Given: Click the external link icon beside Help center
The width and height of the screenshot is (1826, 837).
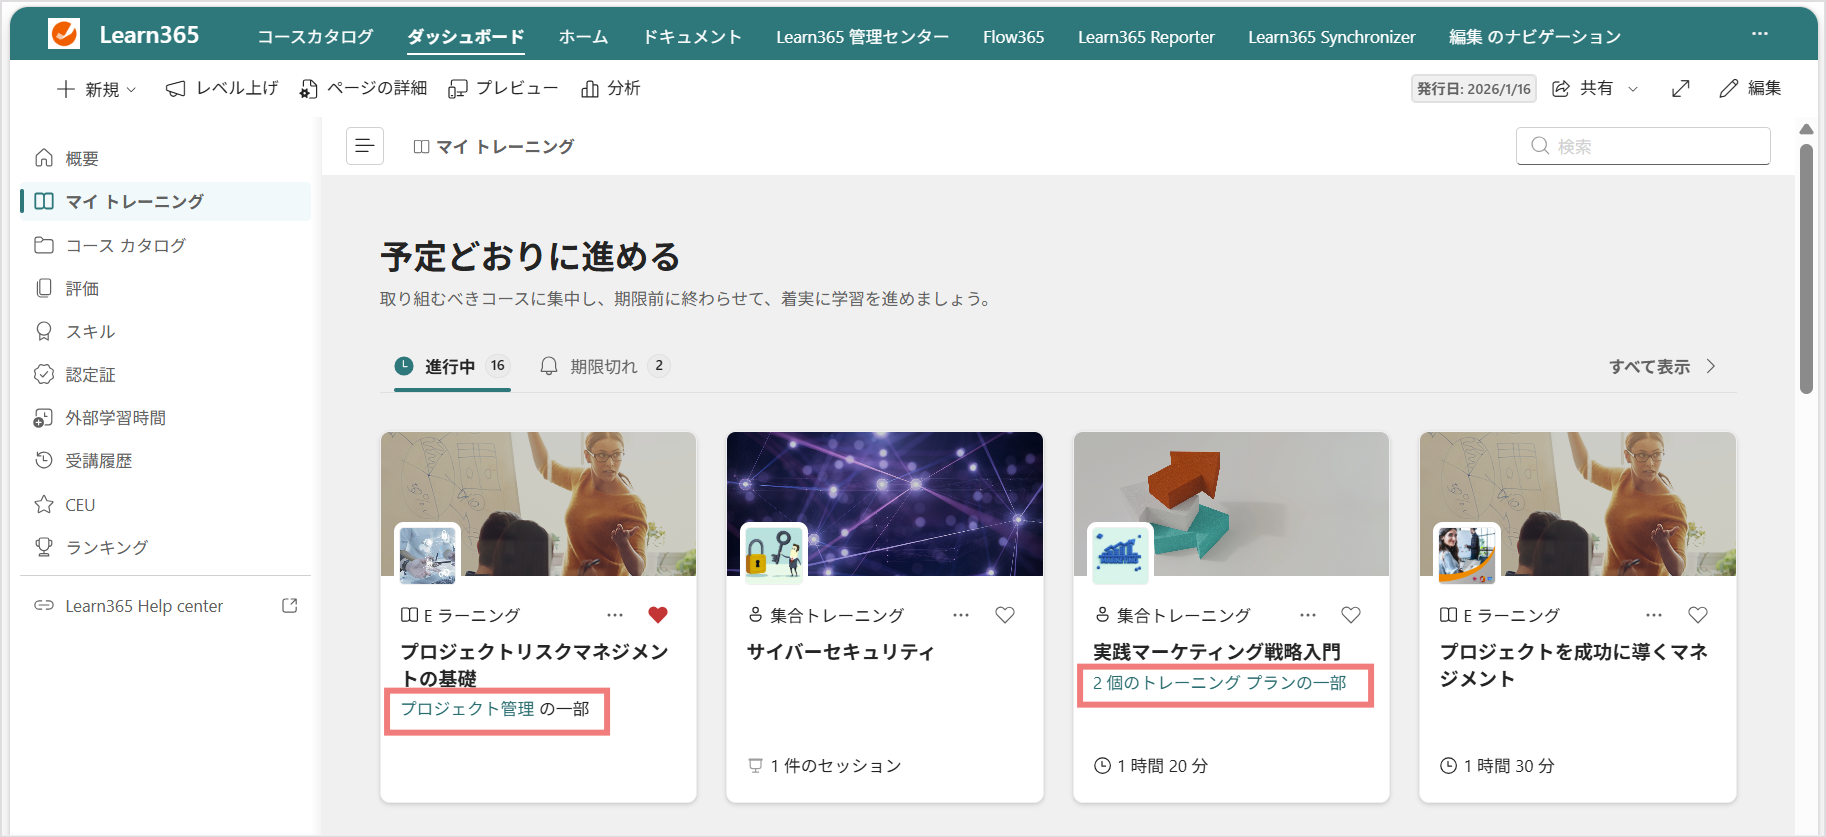Looking at the screenshot, I should [x=290, y=605].
